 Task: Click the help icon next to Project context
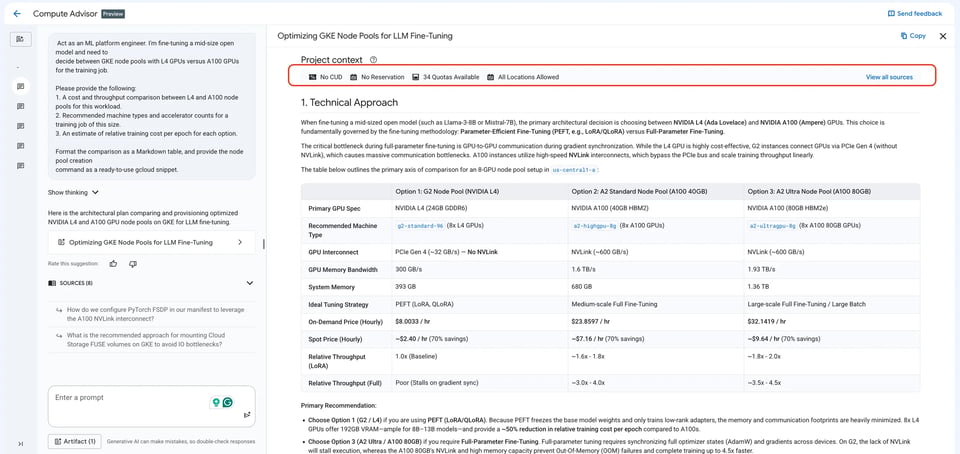pos(373,60)
